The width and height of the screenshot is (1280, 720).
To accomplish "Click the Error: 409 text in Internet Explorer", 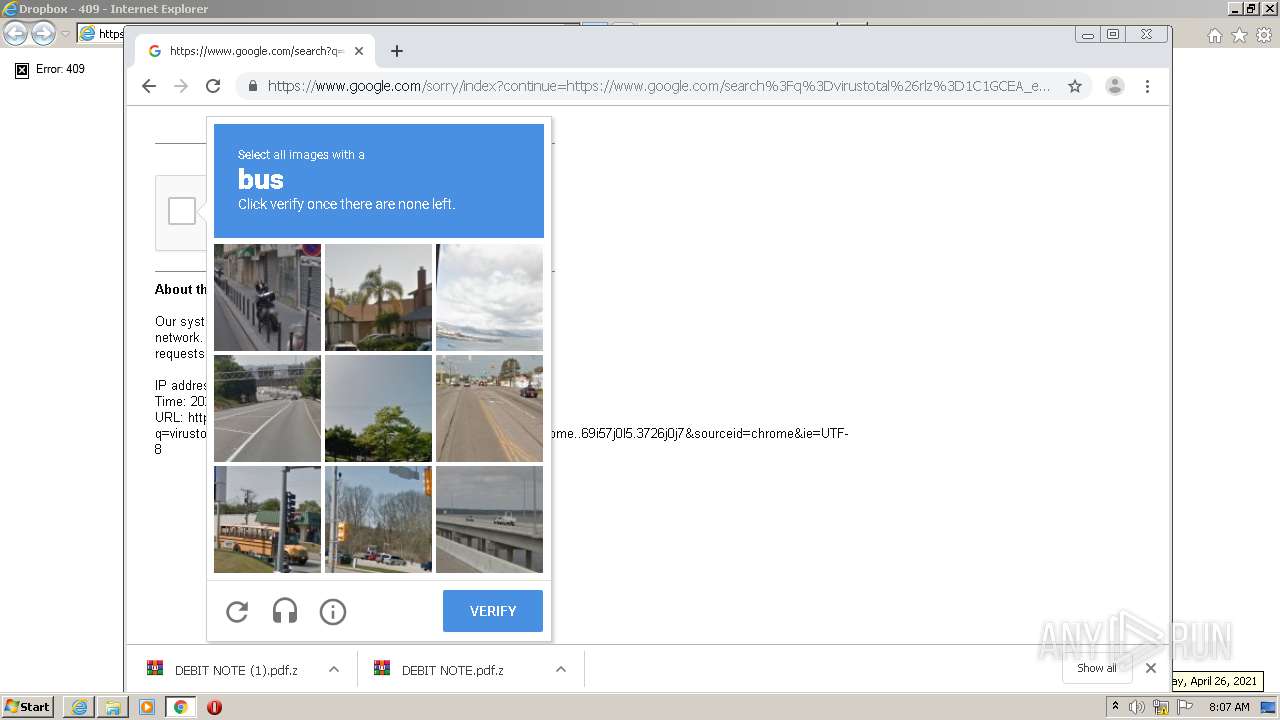I will pyautogui.click(x=60, y=70).
